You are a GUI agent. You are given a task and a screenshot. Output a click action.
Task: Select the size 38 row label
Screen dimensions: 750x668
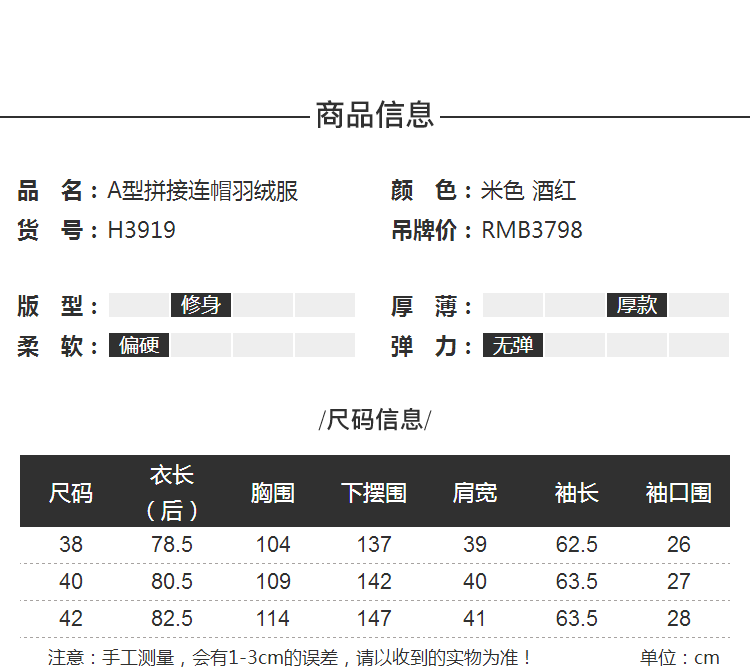tap(71, 545)
